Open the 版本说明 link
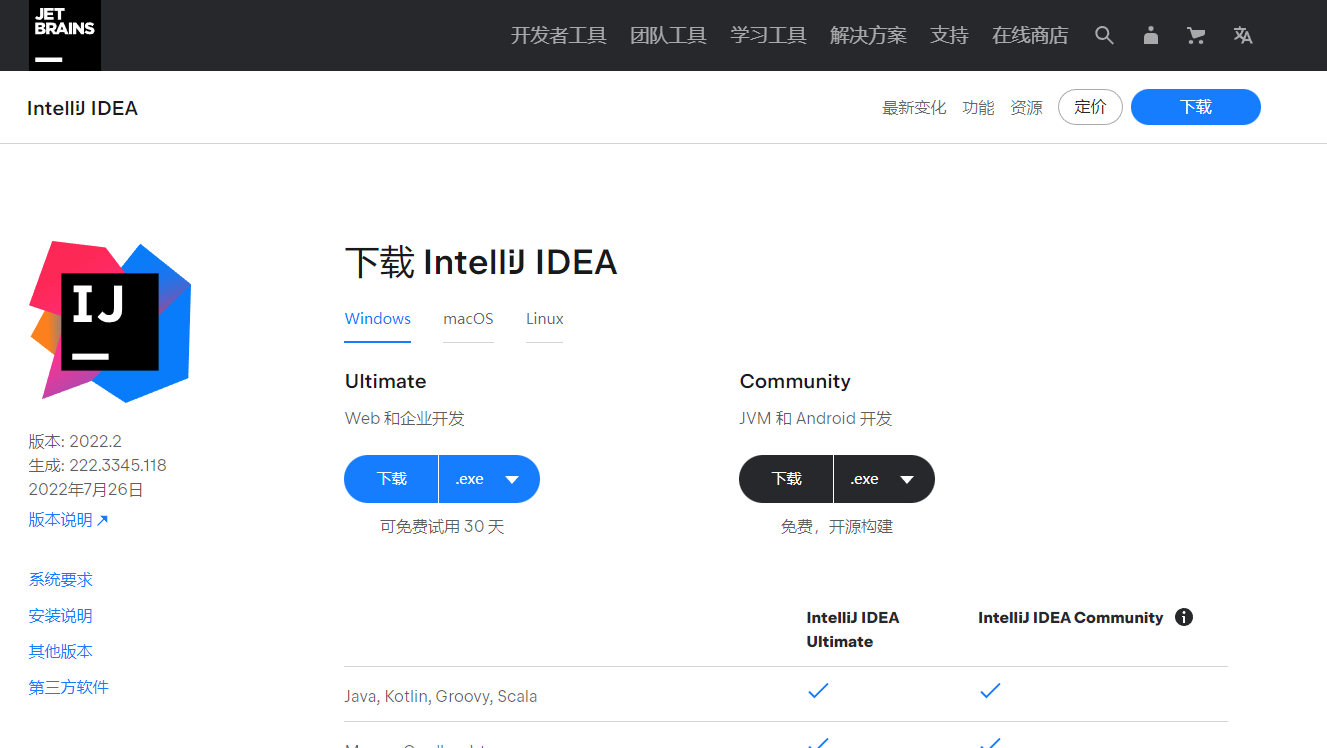 tap(68, 520)
